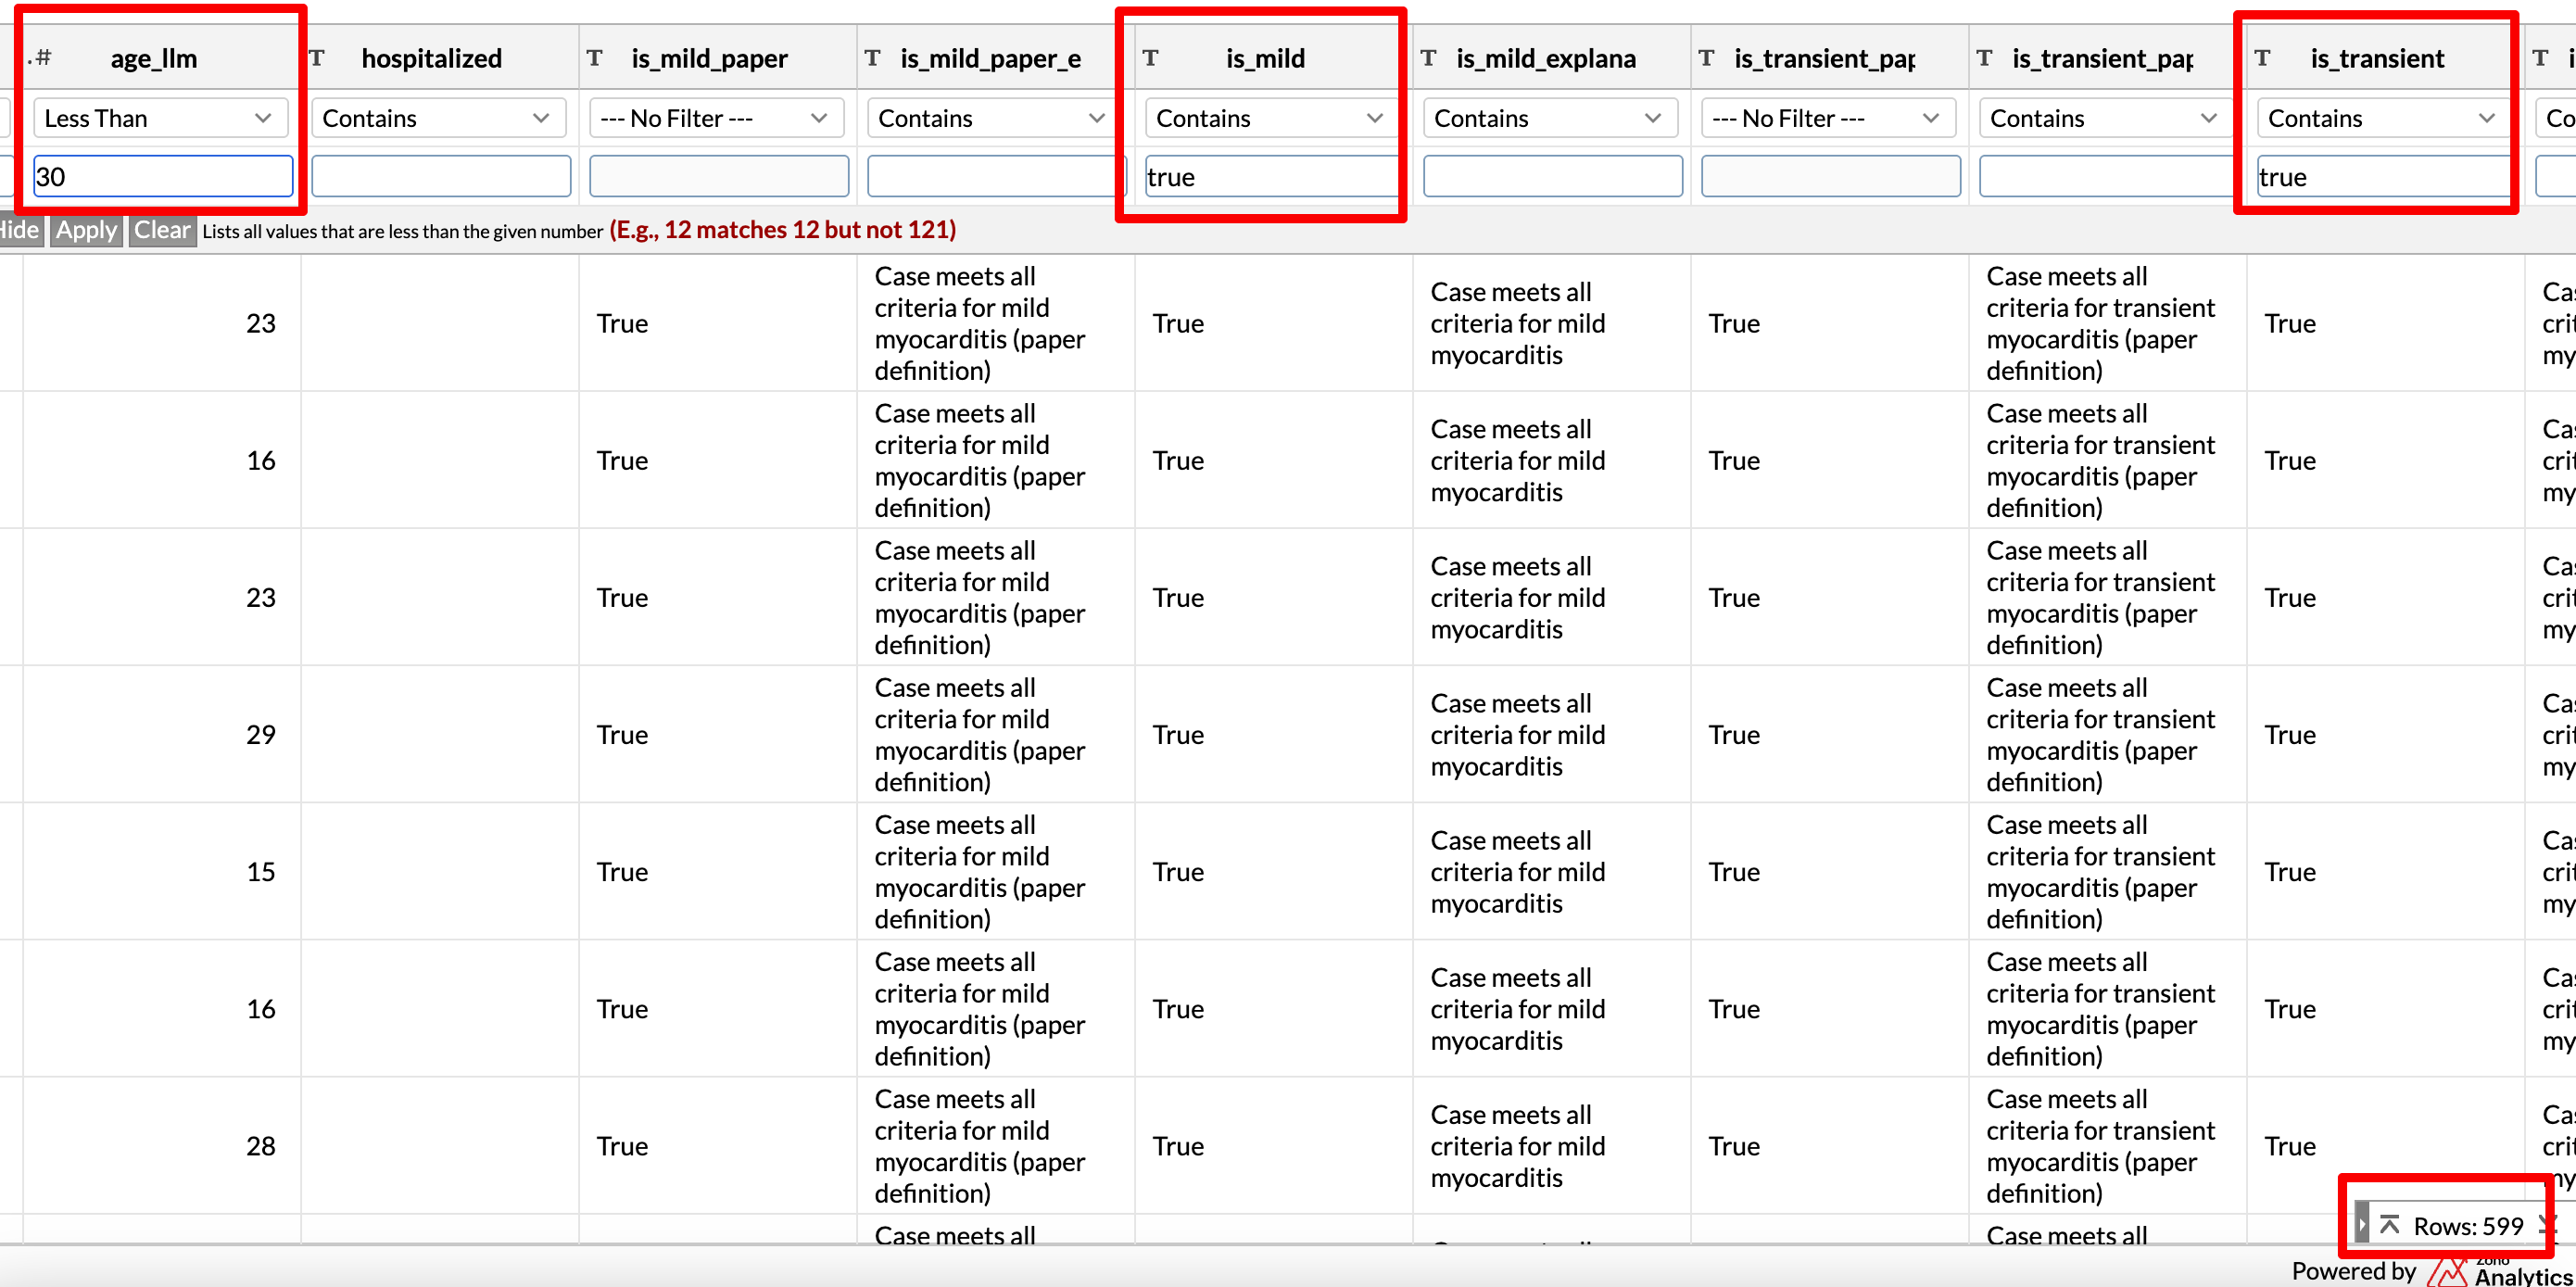The height and width of the screenshot is (1287, 2576).
Task: Open the Less Than filter dropdown for age_llm
Action: pyautogui.click(x=160, y=118)
